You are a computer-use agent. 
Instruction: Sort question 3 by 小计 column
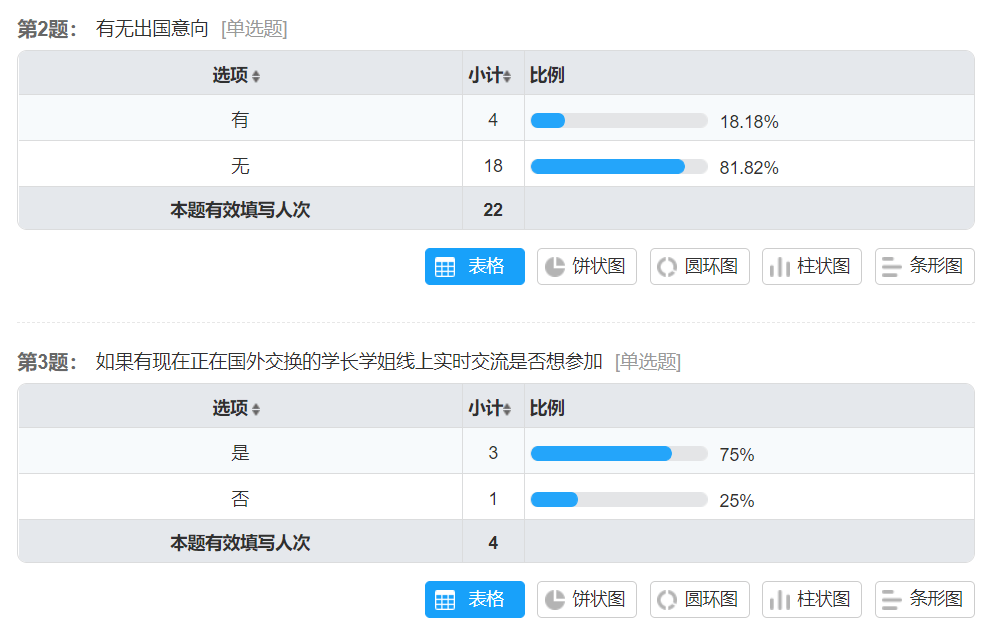coord(490,408)
